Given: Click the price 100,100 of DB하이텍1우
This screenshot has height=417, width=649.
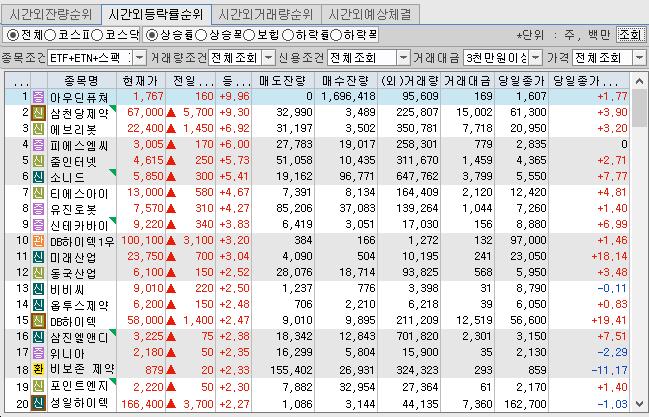Looking at the screenshot, I should (x=143, y=241).
